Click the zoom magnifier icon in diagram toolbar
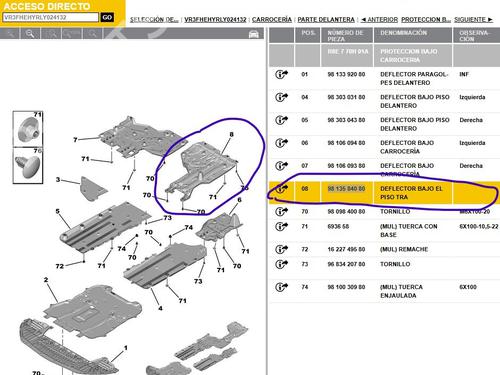 30,34
